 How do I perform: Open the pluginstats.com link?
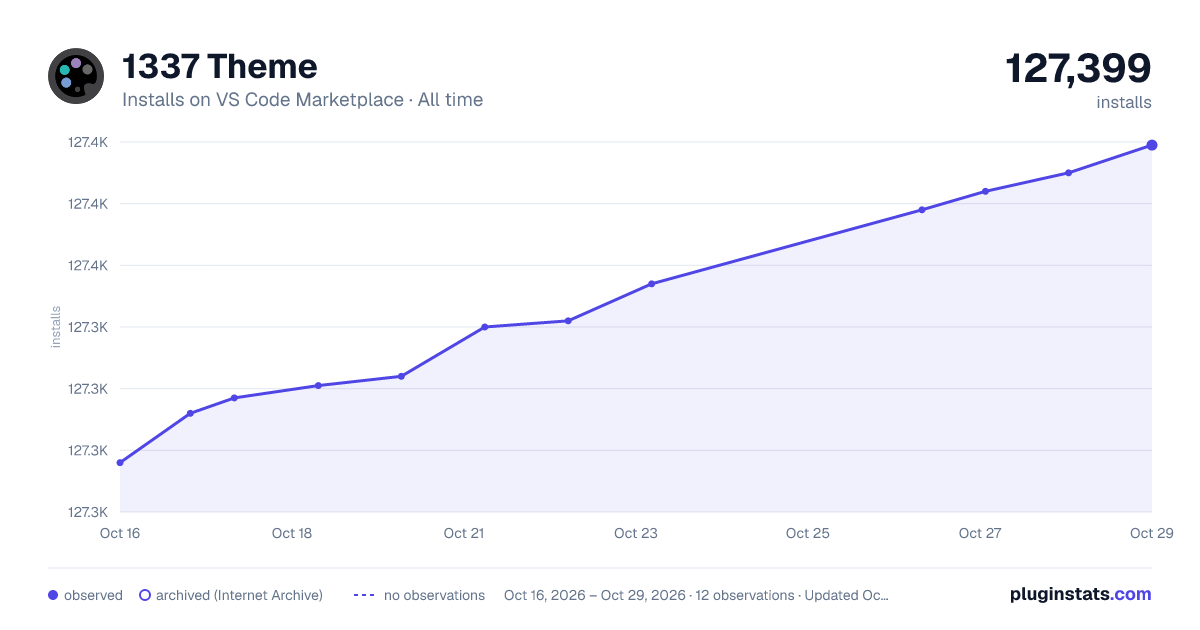pos(1081,594)
